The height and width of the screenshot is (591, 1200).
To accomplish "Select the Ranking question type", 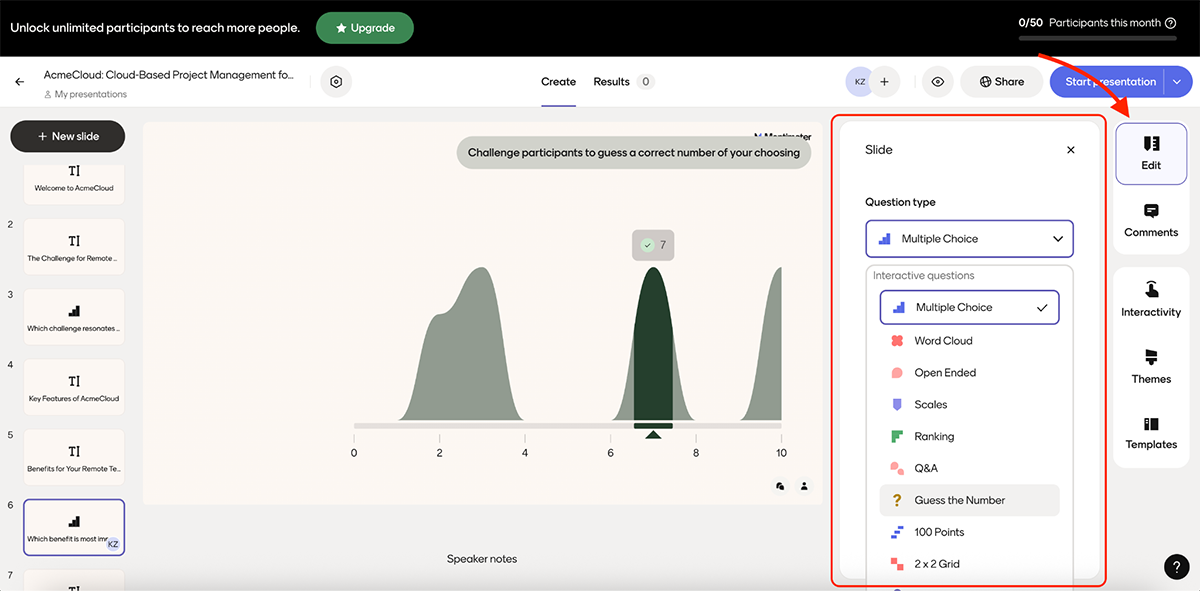I will 936,435.
